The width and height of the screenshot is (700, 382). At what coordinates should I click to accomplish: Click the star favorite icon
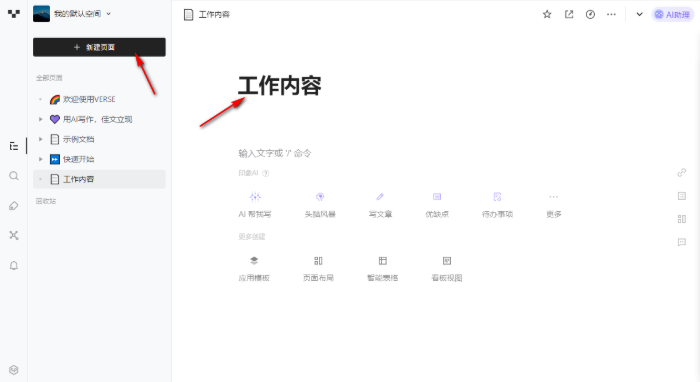[547, 14]
